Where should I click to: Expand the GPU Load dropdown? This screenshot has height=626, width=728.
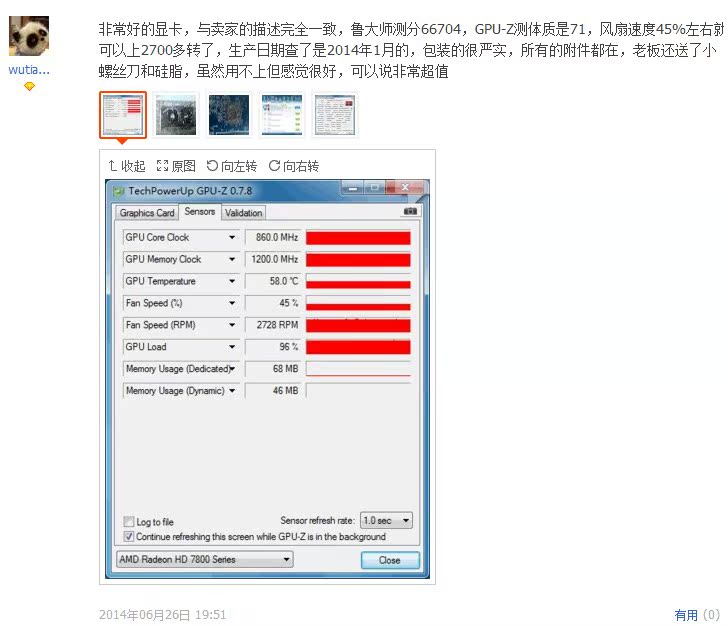[x=232, y=346]
